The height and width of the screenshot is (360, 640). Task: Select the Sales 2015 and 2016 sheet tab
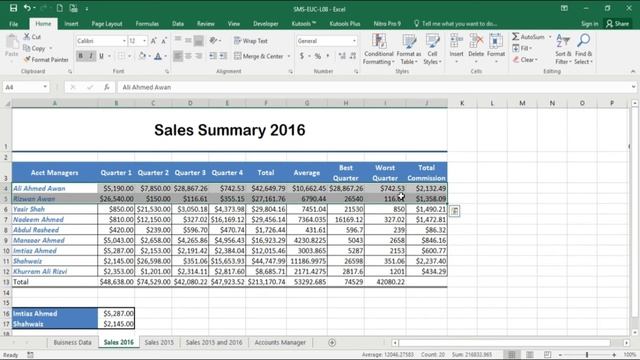pyautogui.click(x=214, y=342)
